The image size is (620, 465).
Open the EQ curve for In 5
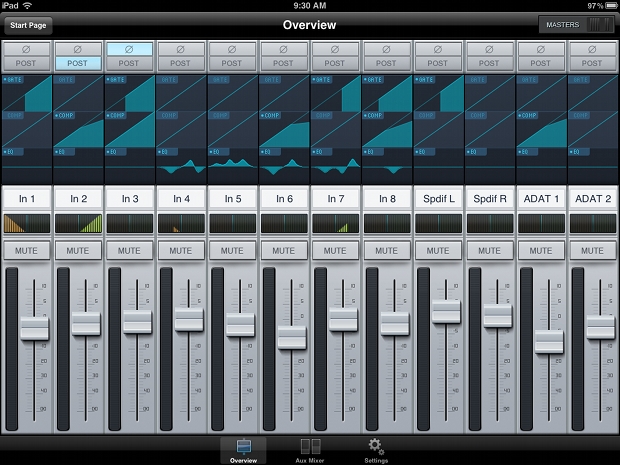[x=232, y=166]
